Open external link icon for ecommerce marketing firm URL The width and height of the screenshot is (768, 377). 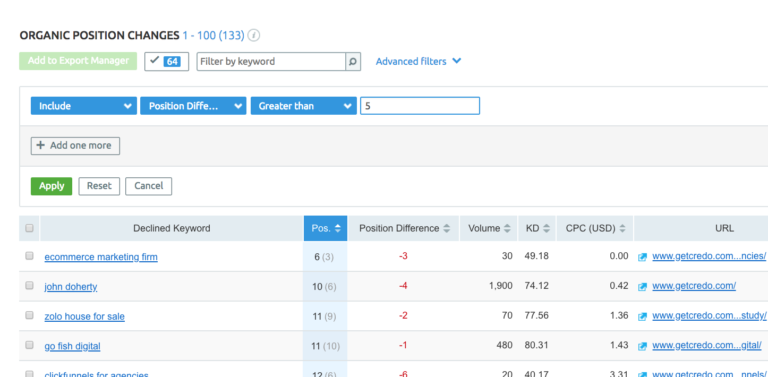click(643, 257)
